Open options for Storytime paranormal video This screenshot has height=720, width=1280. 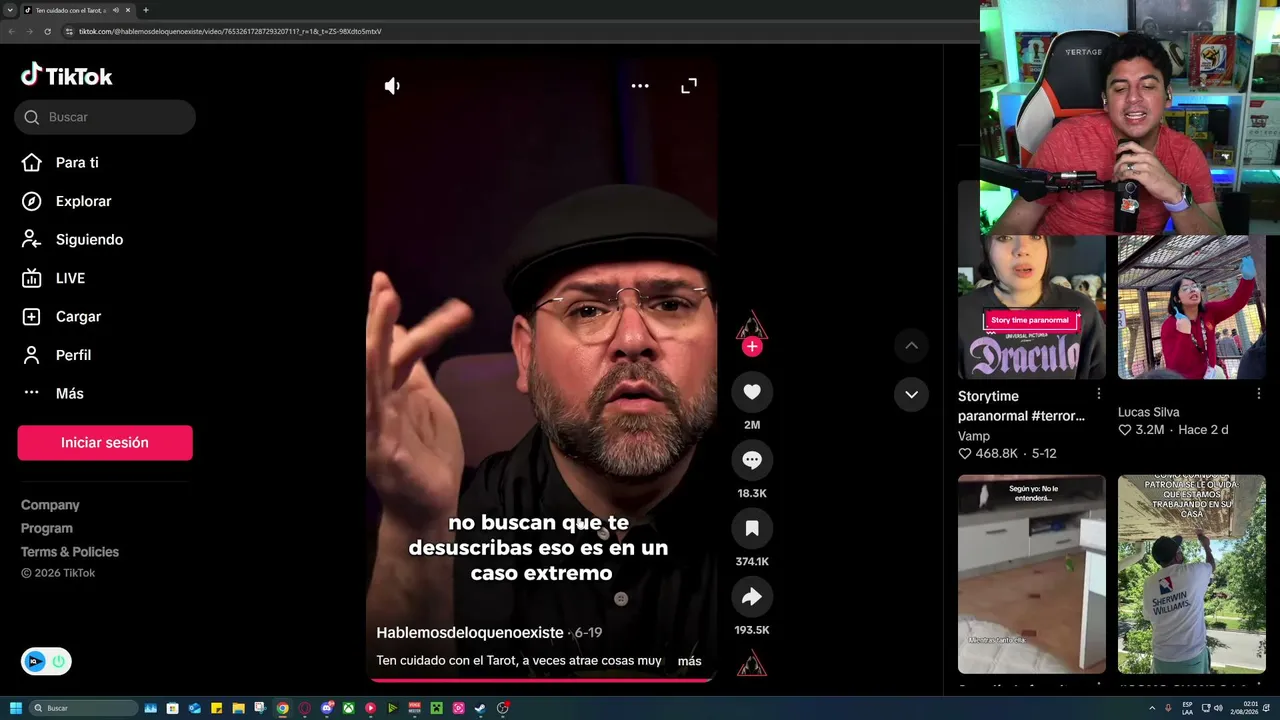pyautogui.click(x=1099, y=394)
